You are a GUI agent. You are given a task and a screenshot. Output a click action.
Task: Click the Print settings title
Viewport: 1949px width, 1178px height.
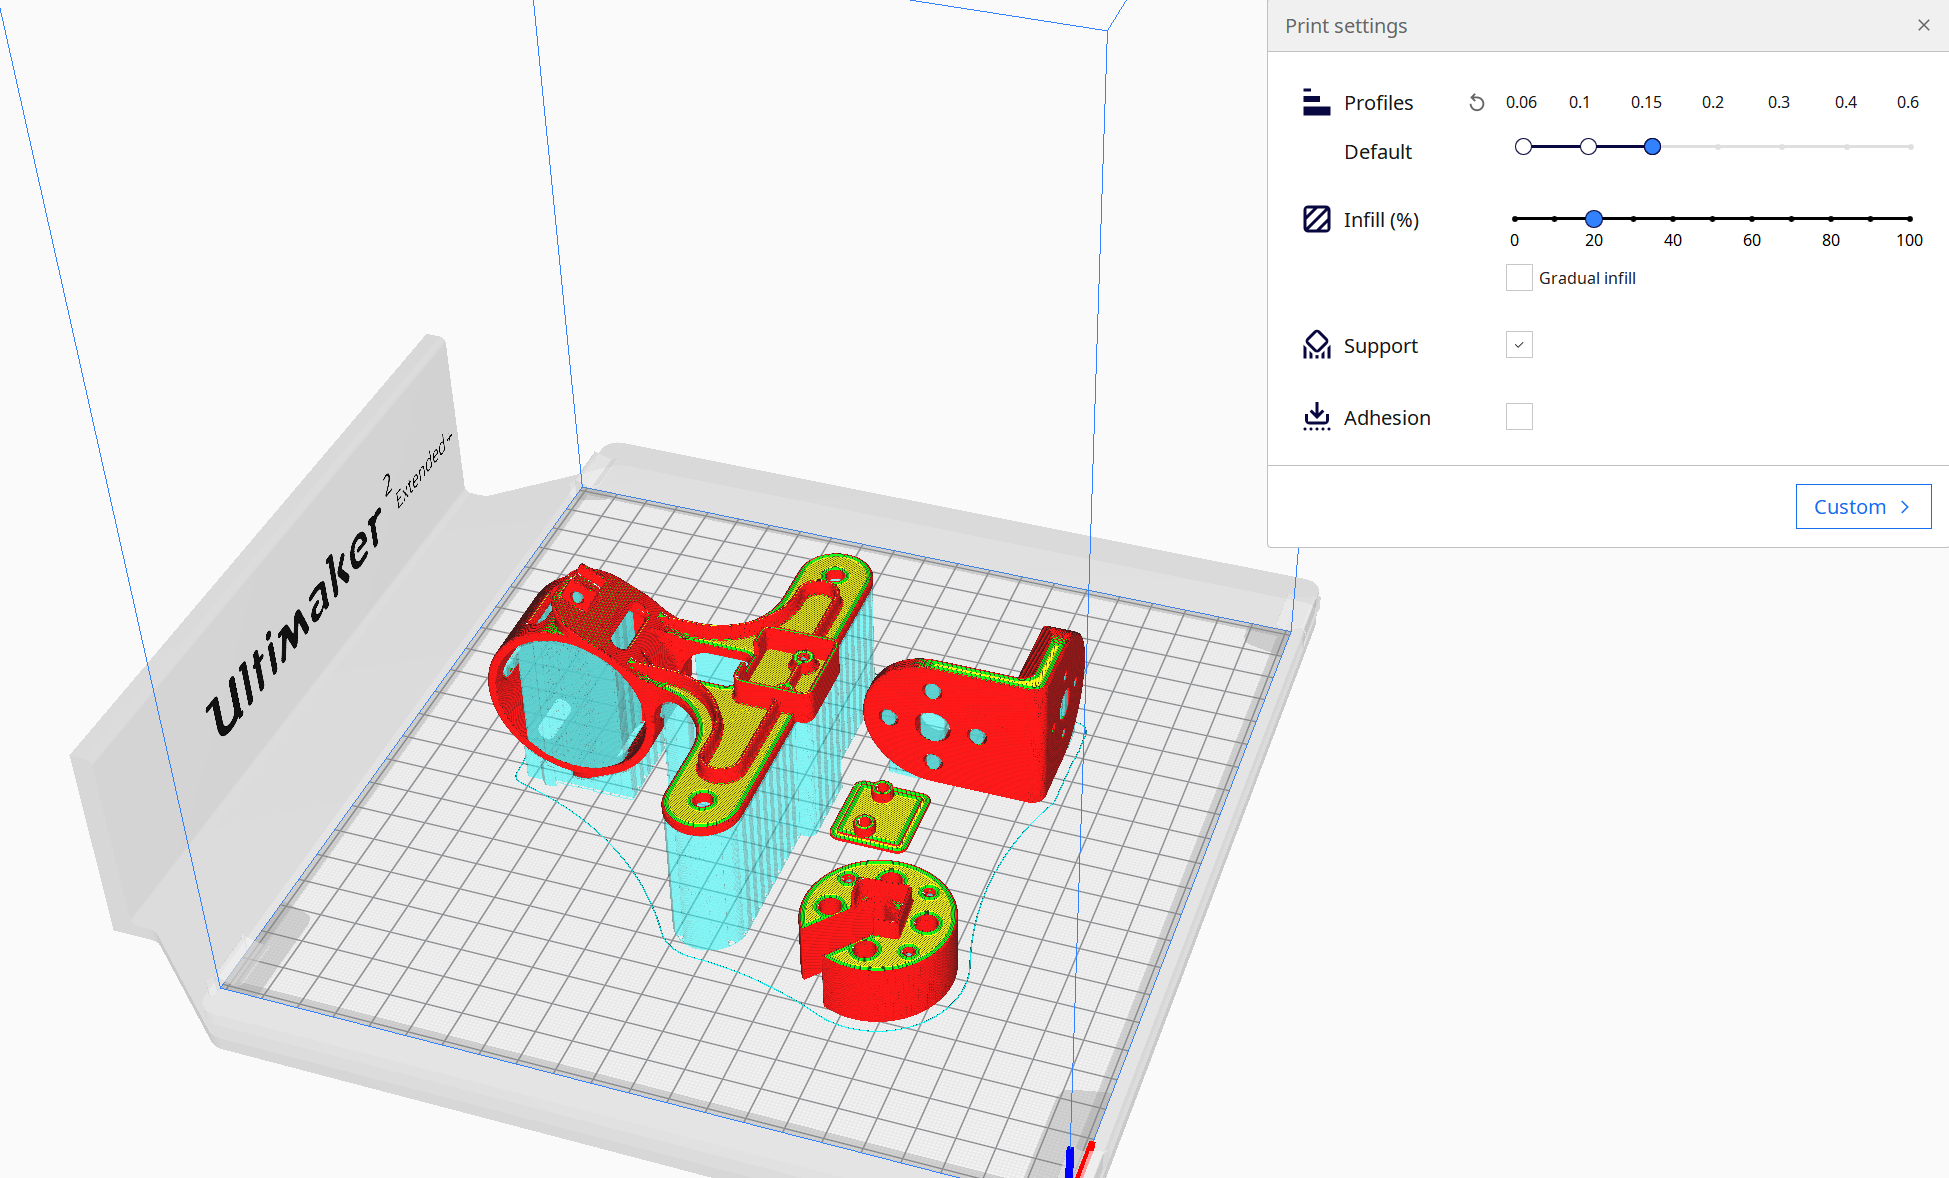1346,26
